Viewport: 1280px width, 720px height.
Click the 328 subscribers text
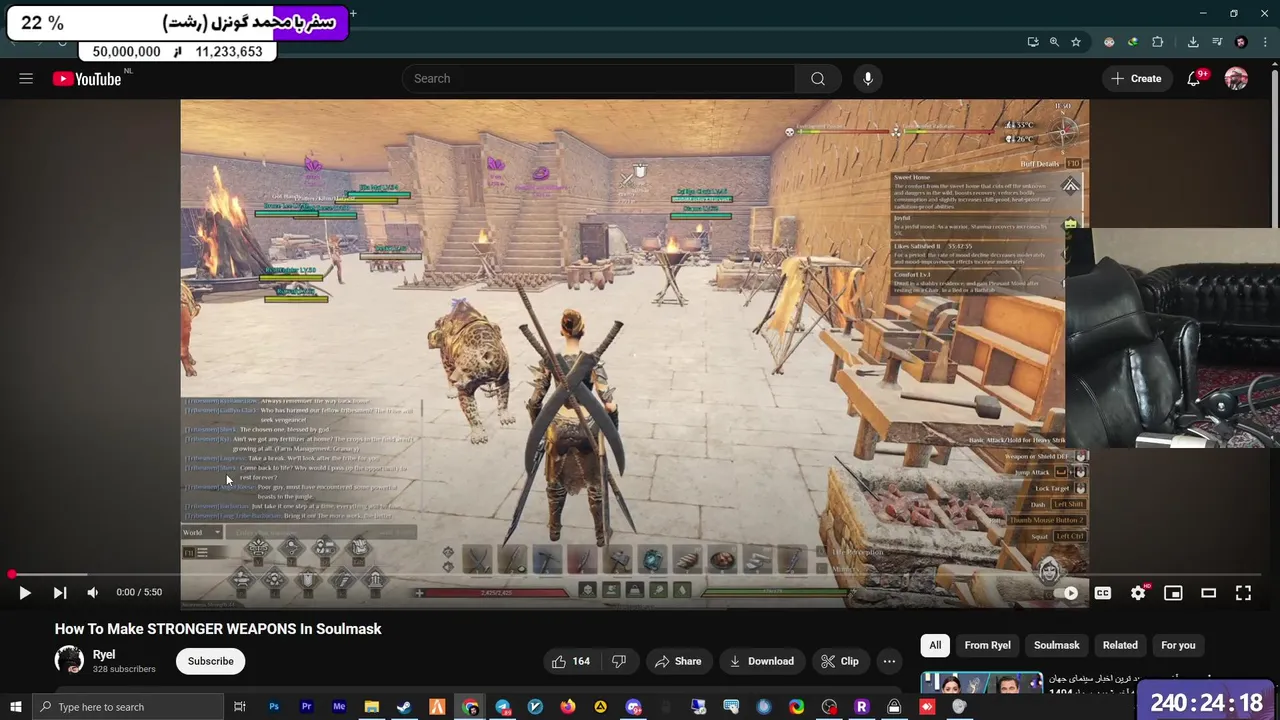(124, 669)
